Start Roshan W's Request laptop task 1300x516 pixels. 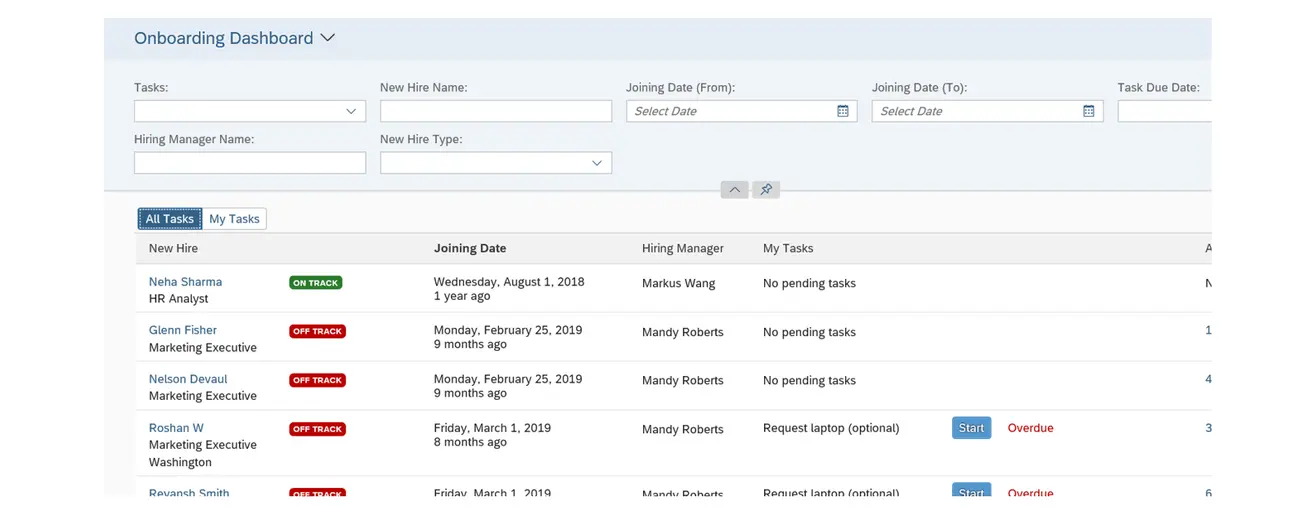[971, 428]
